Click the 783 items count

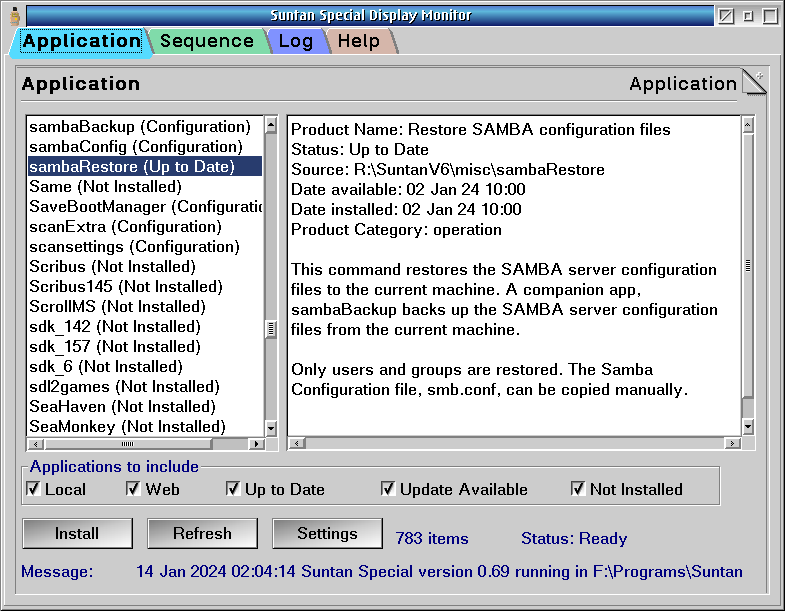[x=432, y=538]
